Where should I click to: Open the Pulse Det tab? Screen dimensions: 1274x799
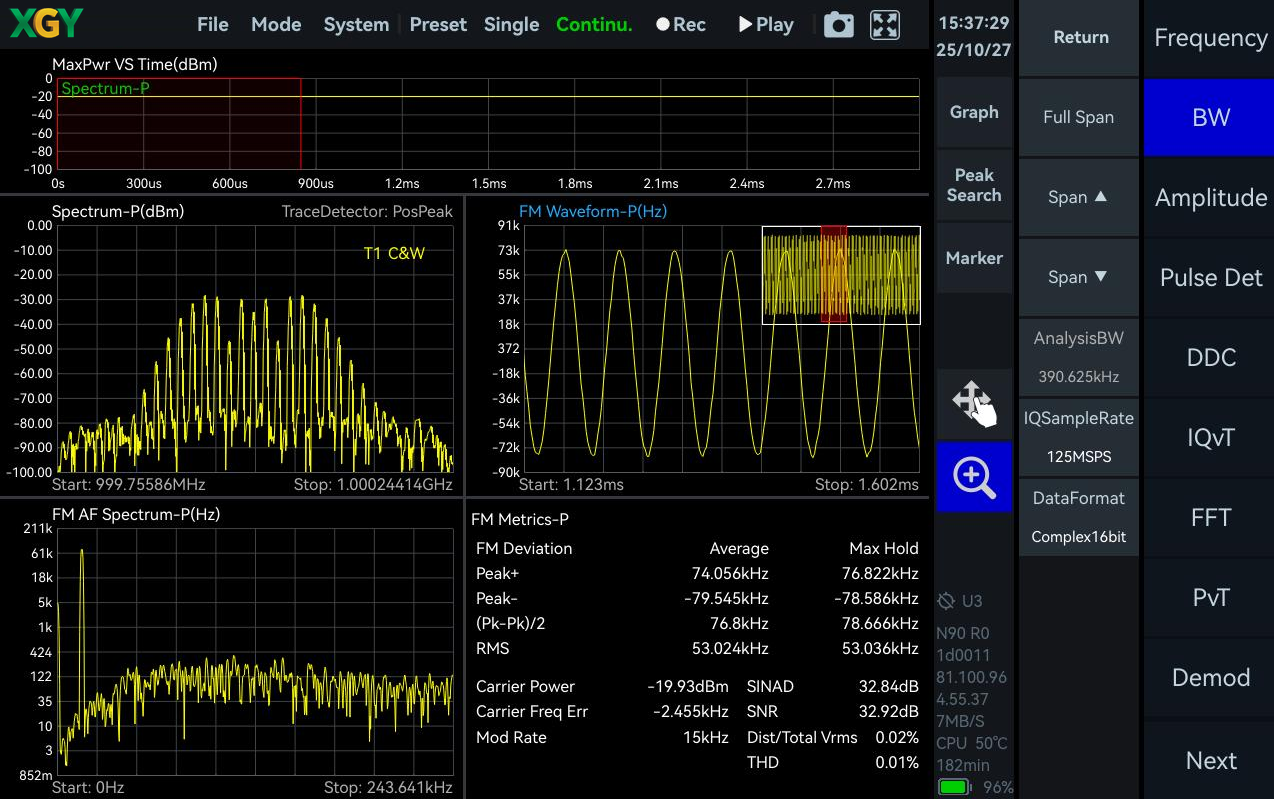pyautogui.click(x=1210, y=277)
